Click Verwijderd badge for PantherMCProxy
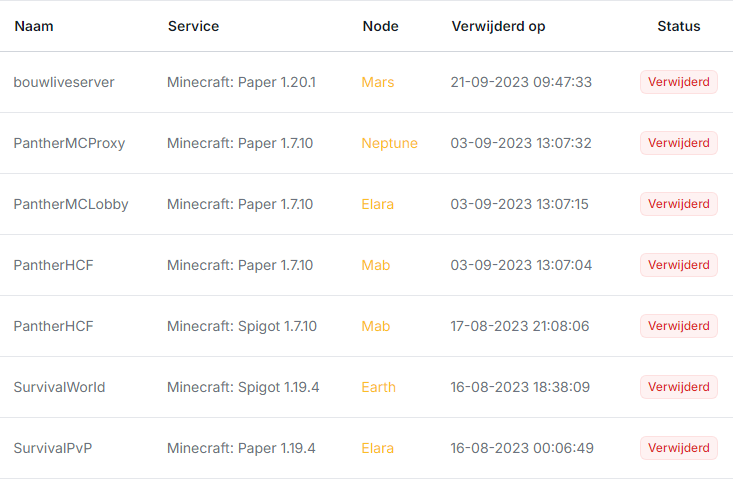 coord(679,143)
